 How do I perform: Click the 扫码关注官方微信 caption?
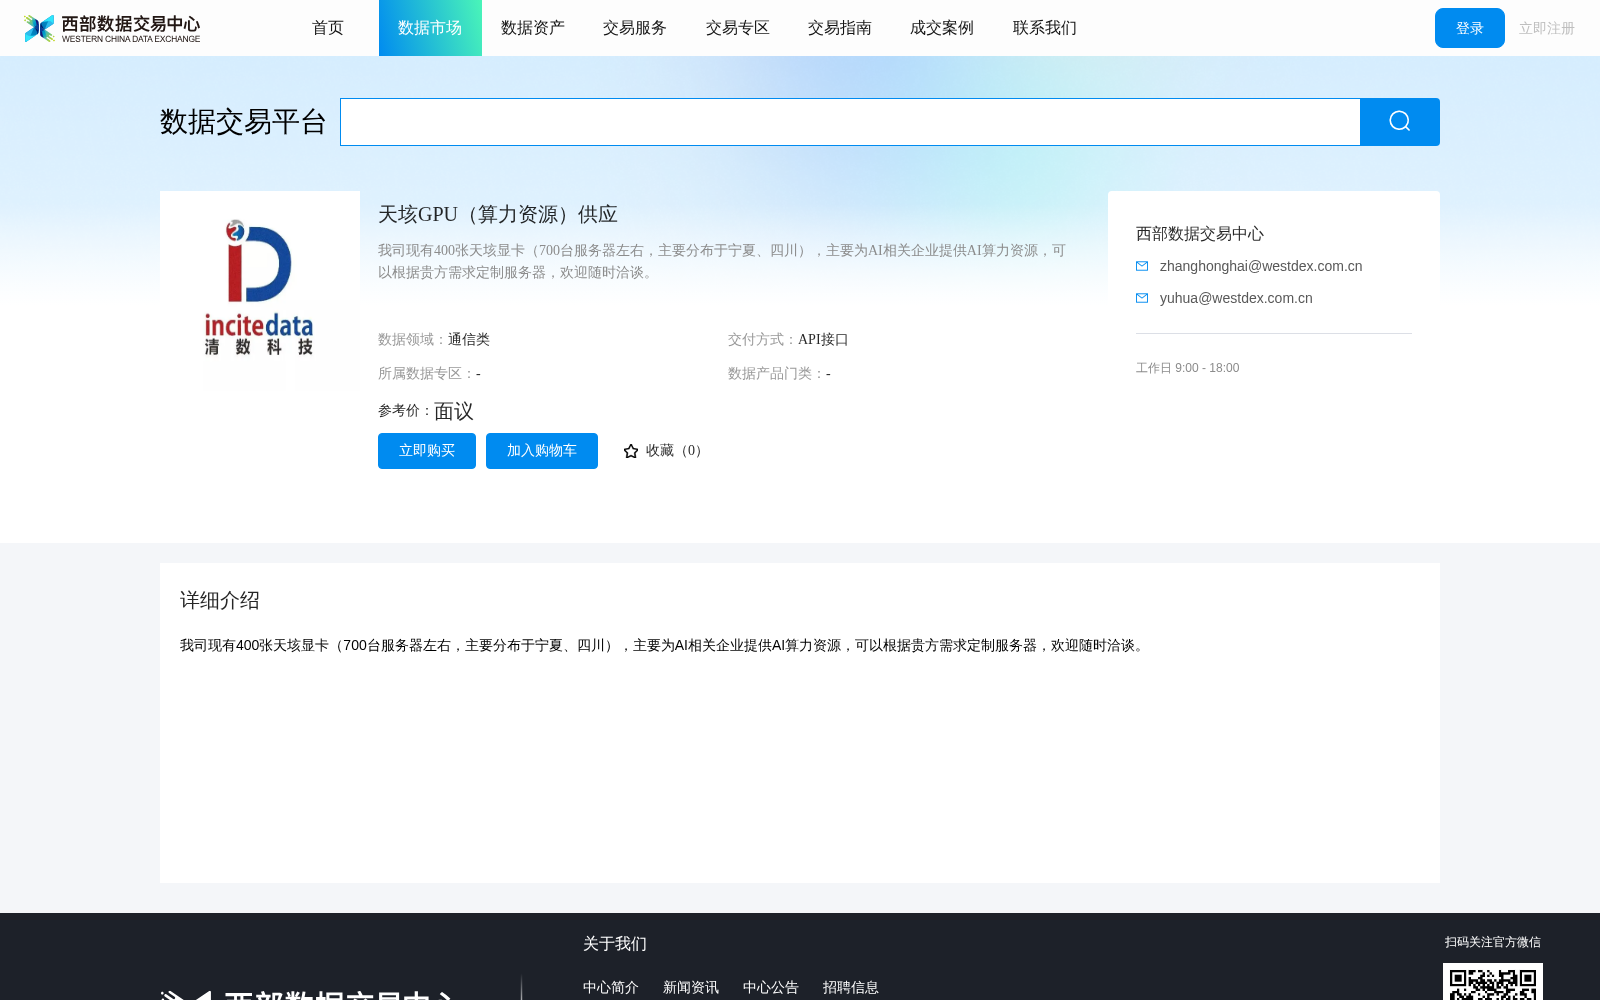point(1493,942)
